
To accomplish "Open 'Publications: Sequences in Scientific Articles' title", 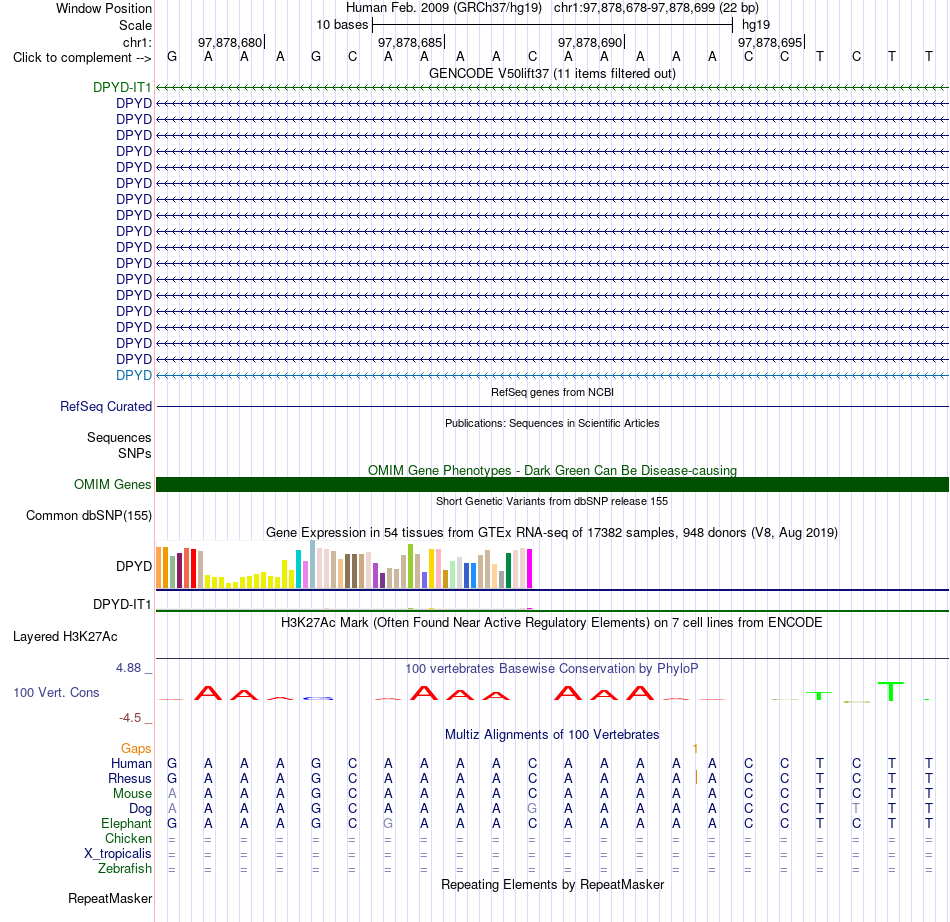I will coord(552,423).
